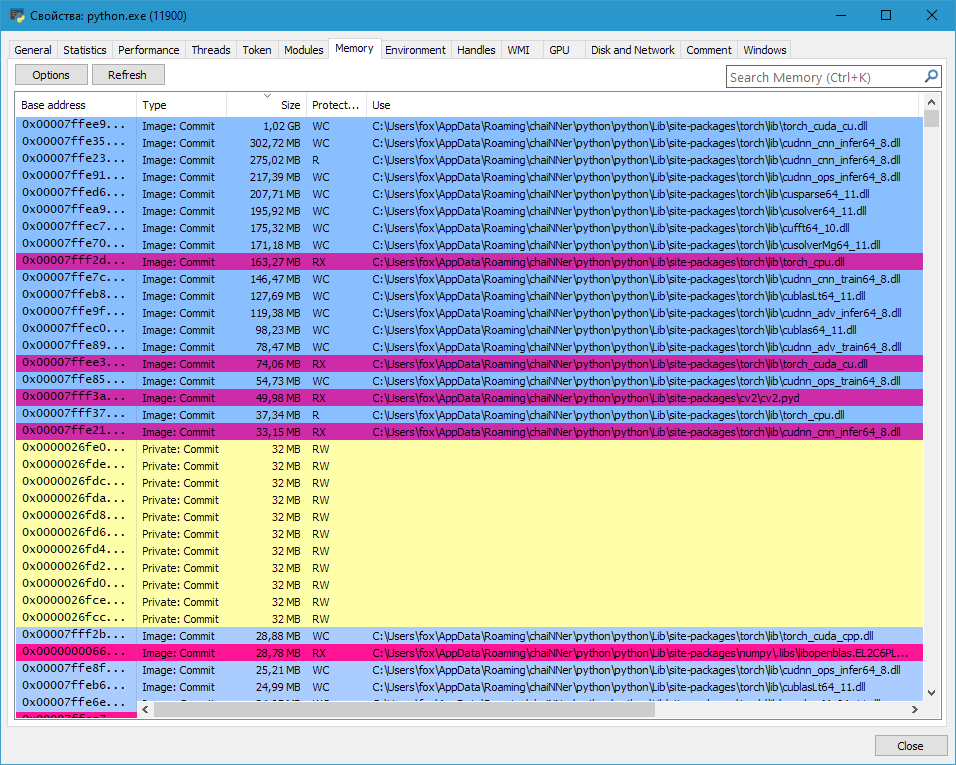Screen dimensions: 956x765
Task: Click horizontal scrollbar right arrow
Action: click(915, 710)
